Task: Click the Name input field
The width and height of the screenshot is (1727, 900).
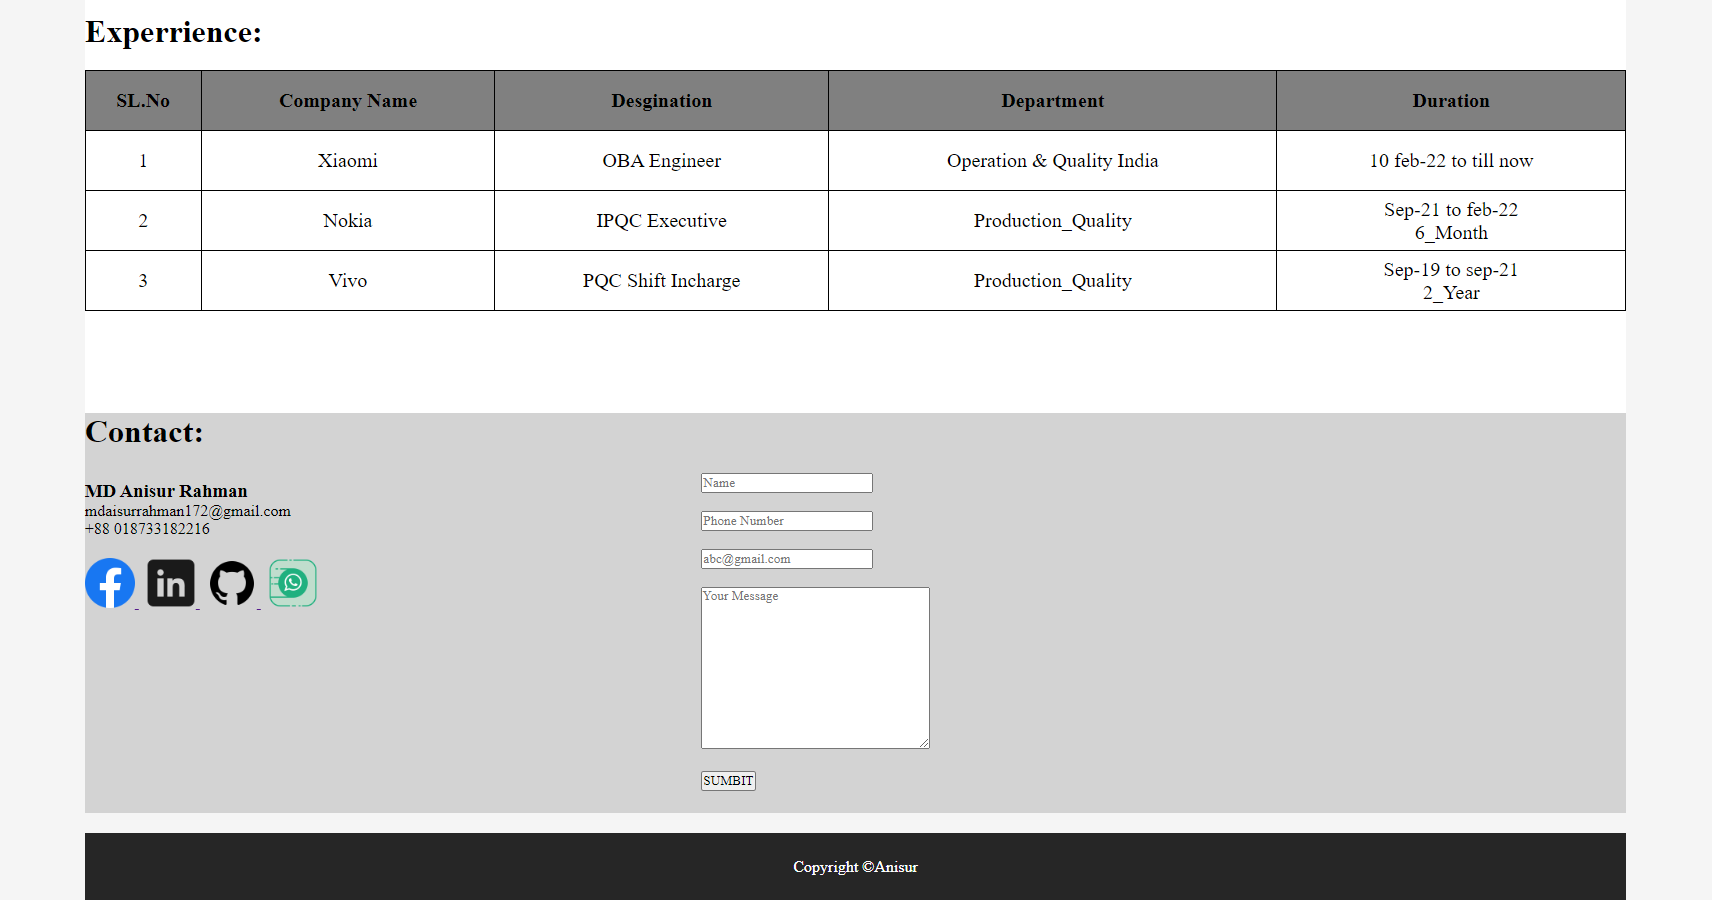Action: [787, 483]
